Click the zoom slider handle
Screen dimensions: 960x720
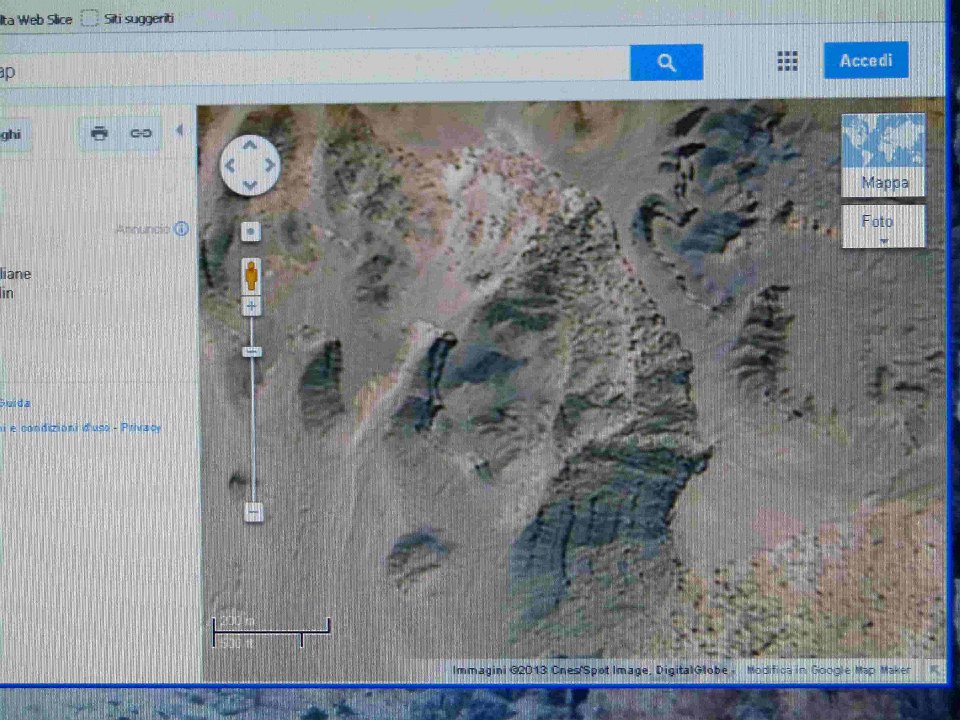coord(252,351)
